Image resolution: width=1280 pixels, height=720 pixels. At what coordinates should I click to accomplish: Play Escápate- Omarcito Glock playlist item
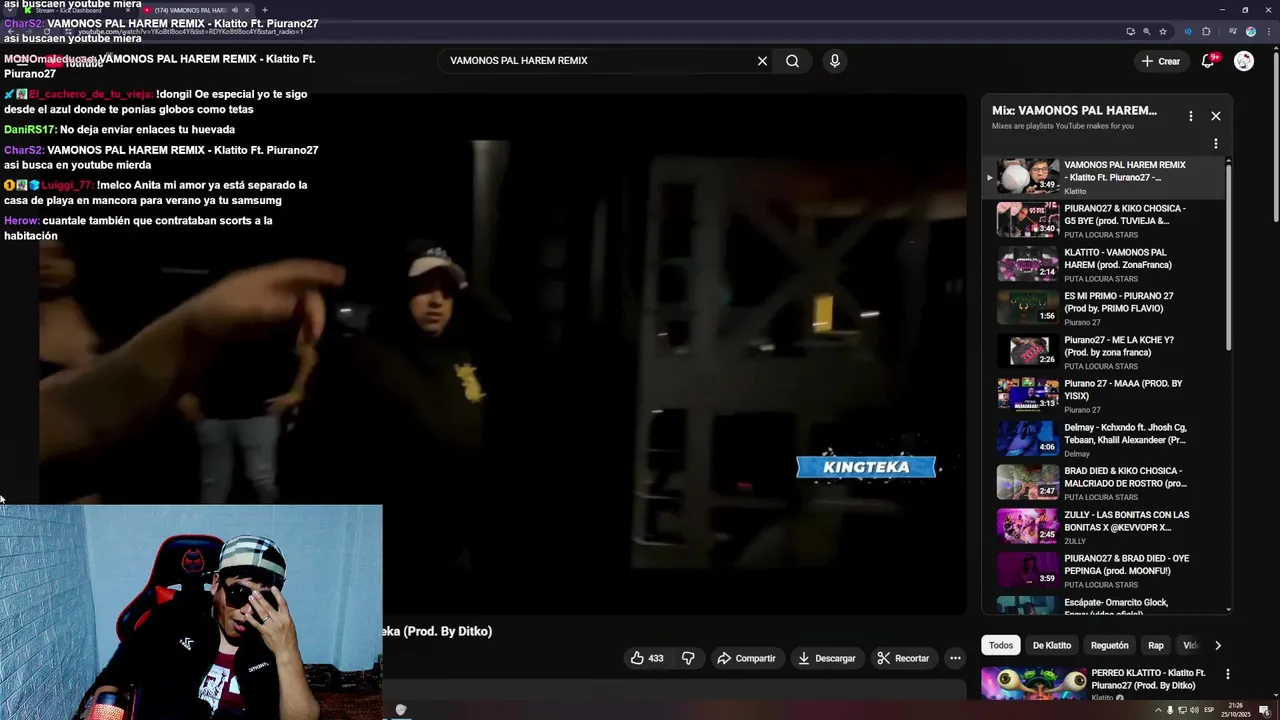tap(1103, 605)
